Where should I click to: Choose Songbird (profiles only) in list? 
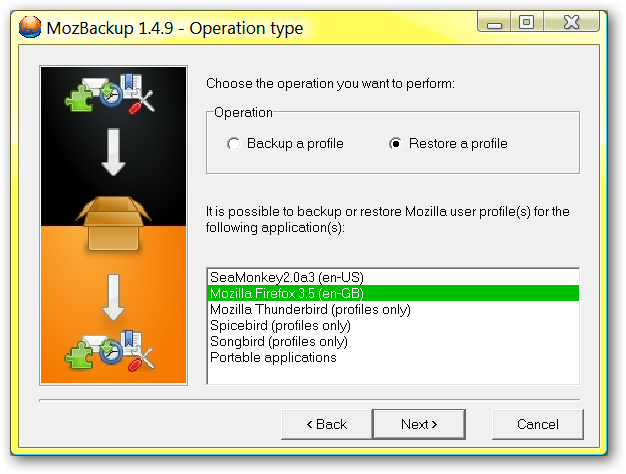(x=393, y=341)
